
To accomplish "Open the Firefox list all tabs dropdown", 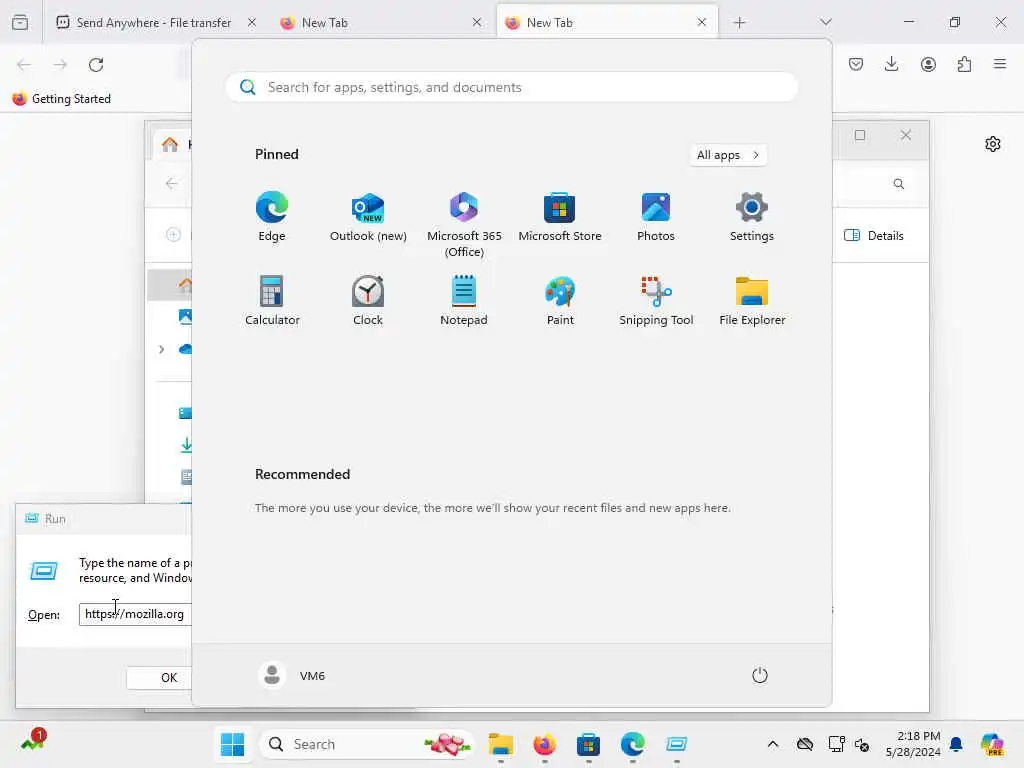I will tap(825, 23).
